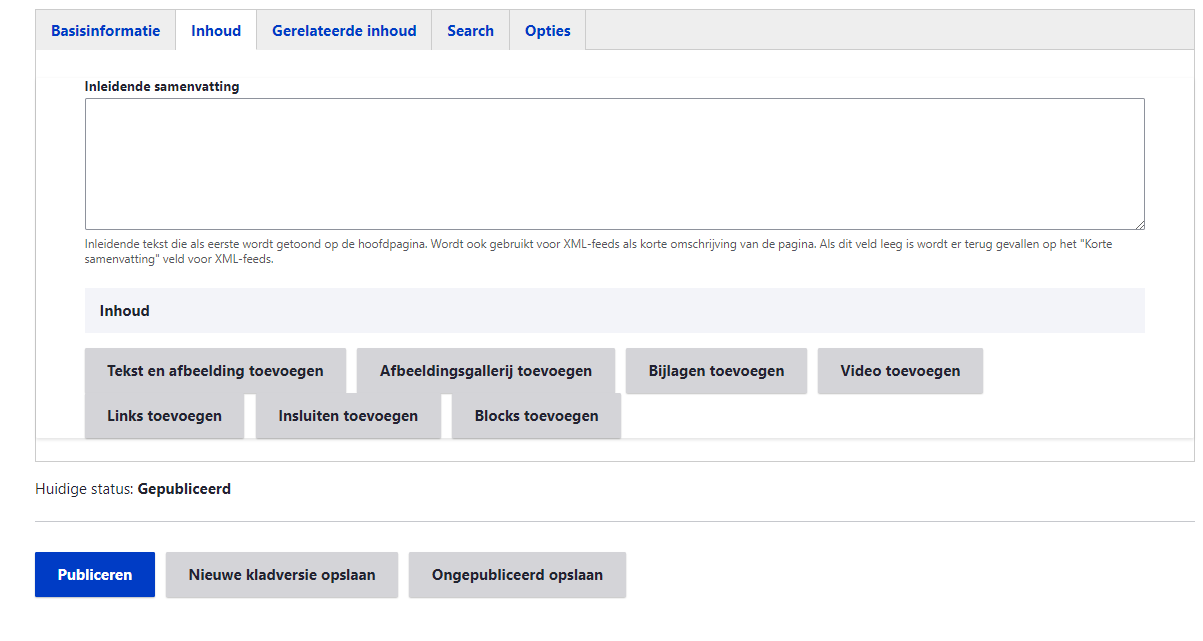Open the Opties tab

pyautogui.click(x=547, y=31)
